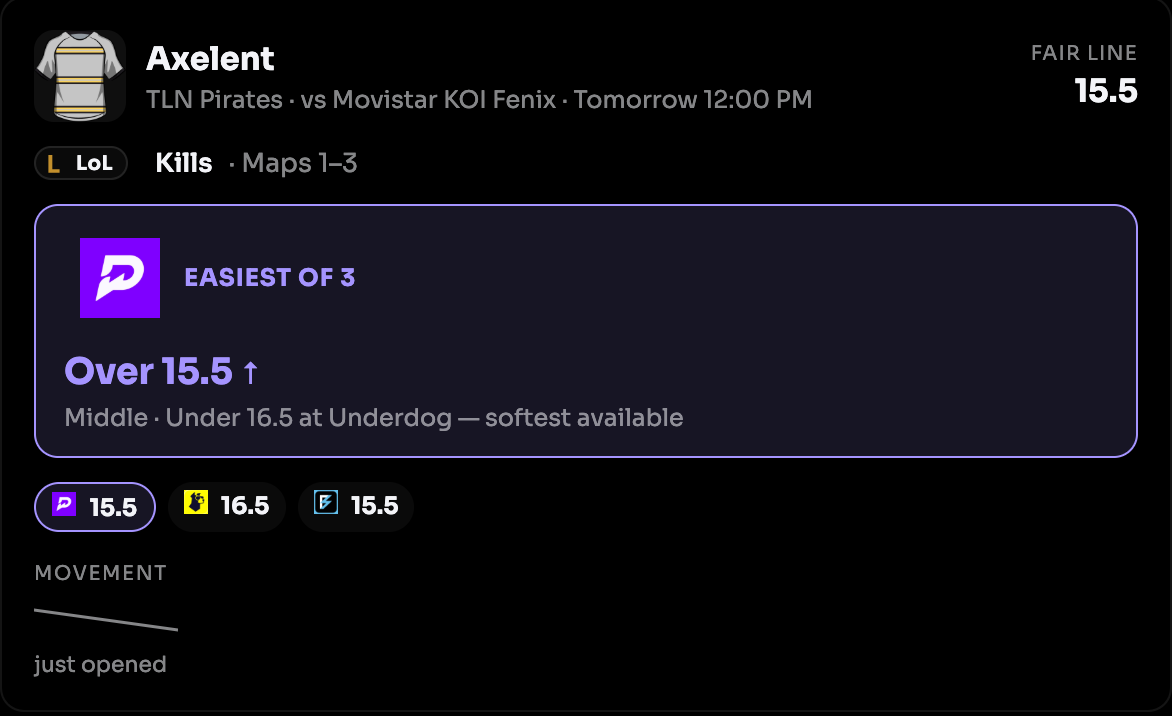The height and width of the screenshot is (716, 1172).
Task: Click the Fair Line 15.5 value
Action: 1105,91
